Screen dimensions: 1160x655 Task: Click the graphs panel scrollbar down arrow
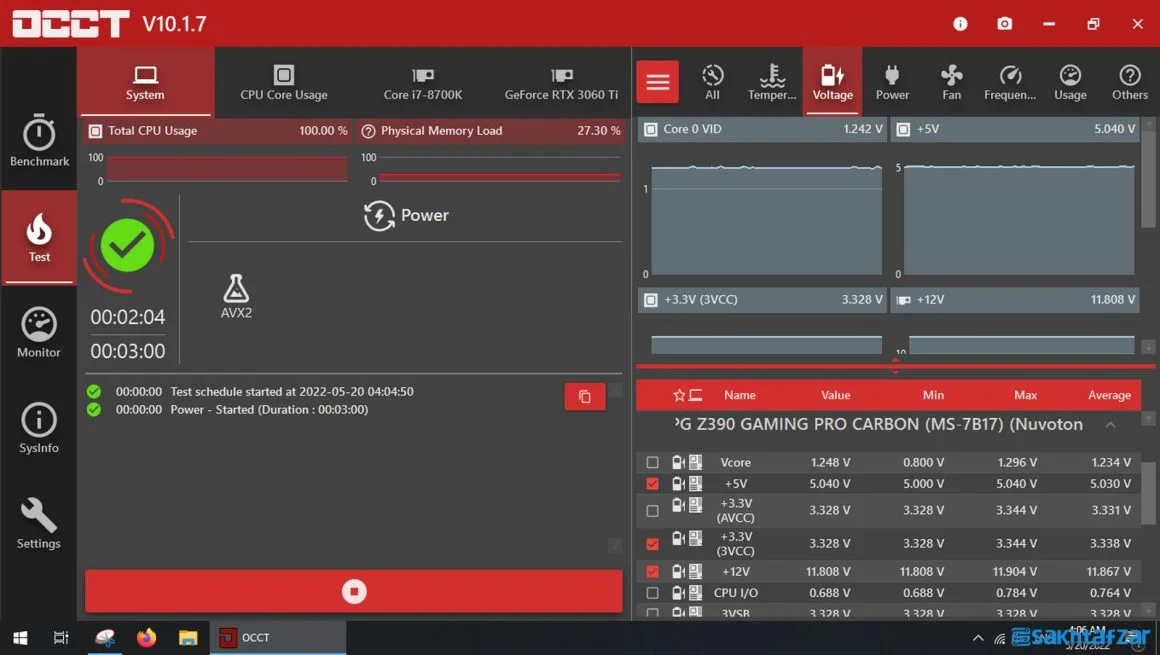(x=1148, y=346)
